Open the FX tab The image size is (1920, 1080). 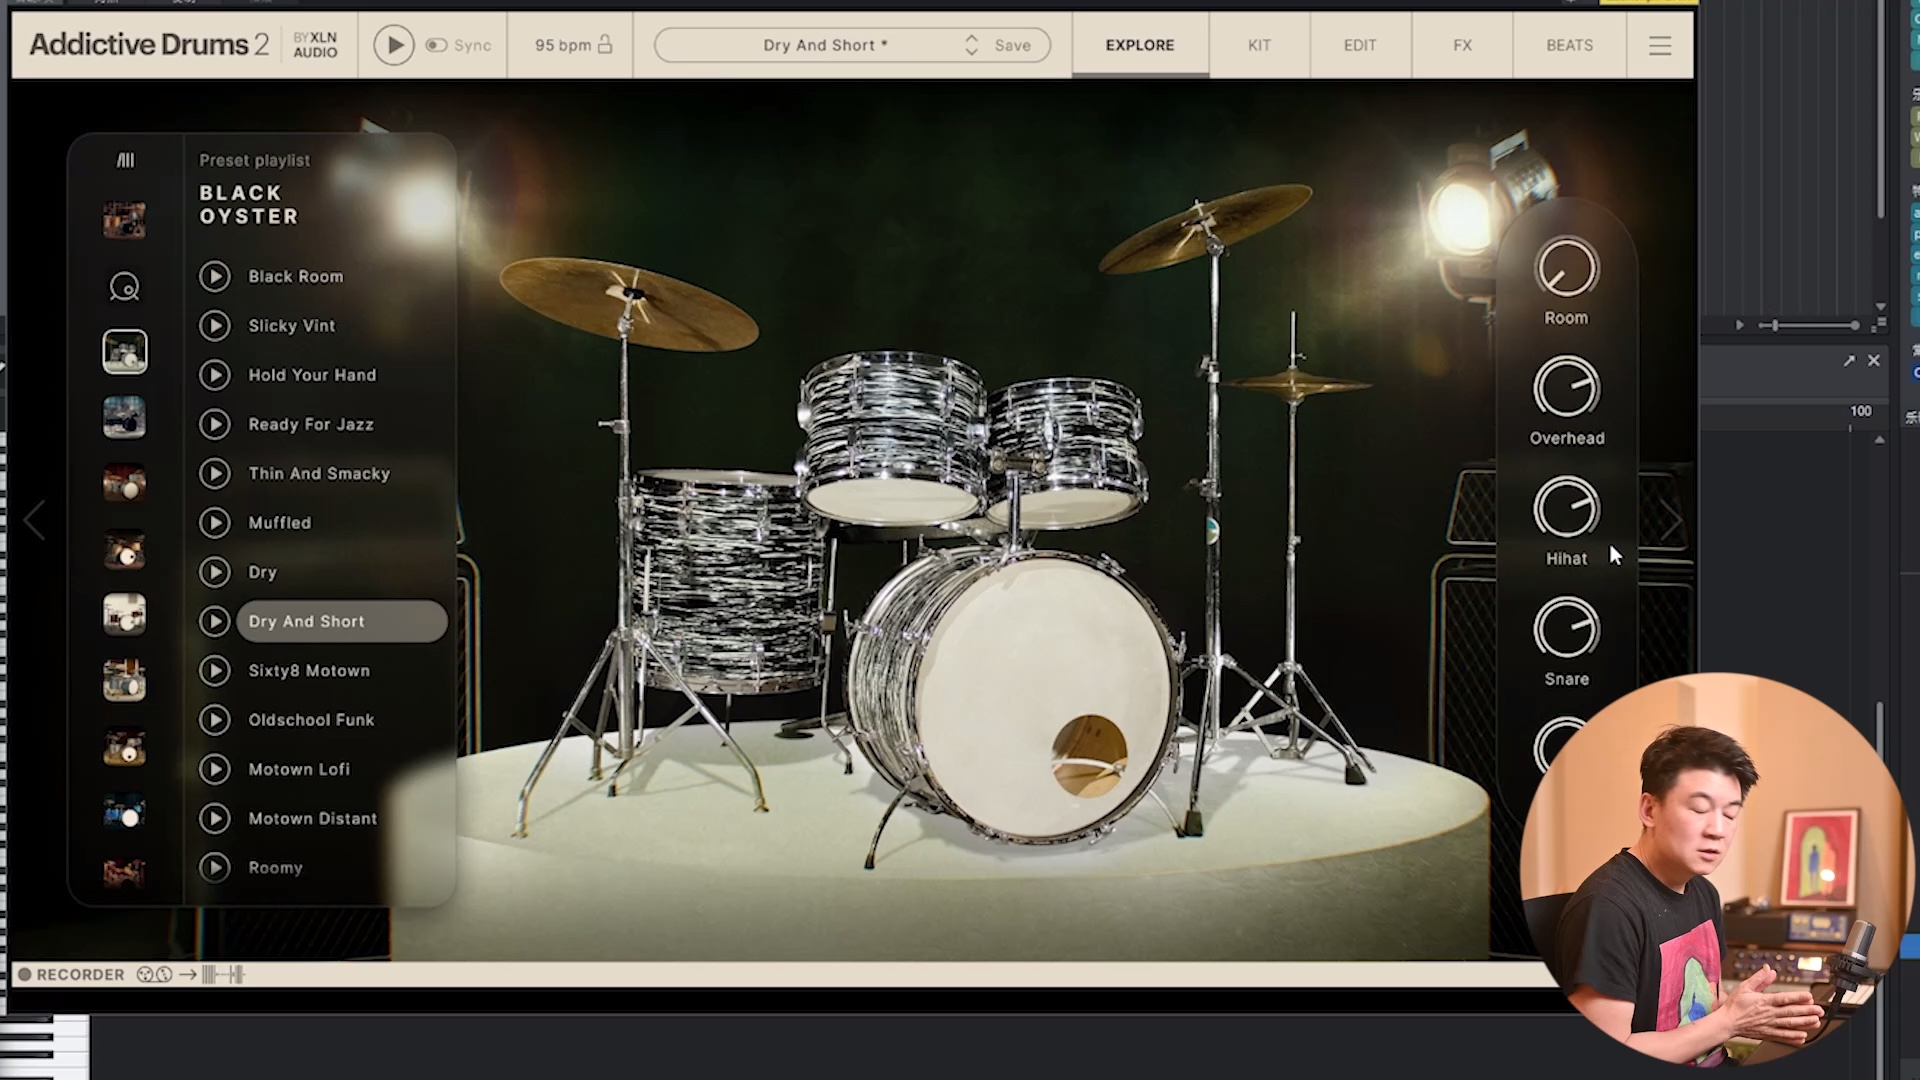(1462, 45)
